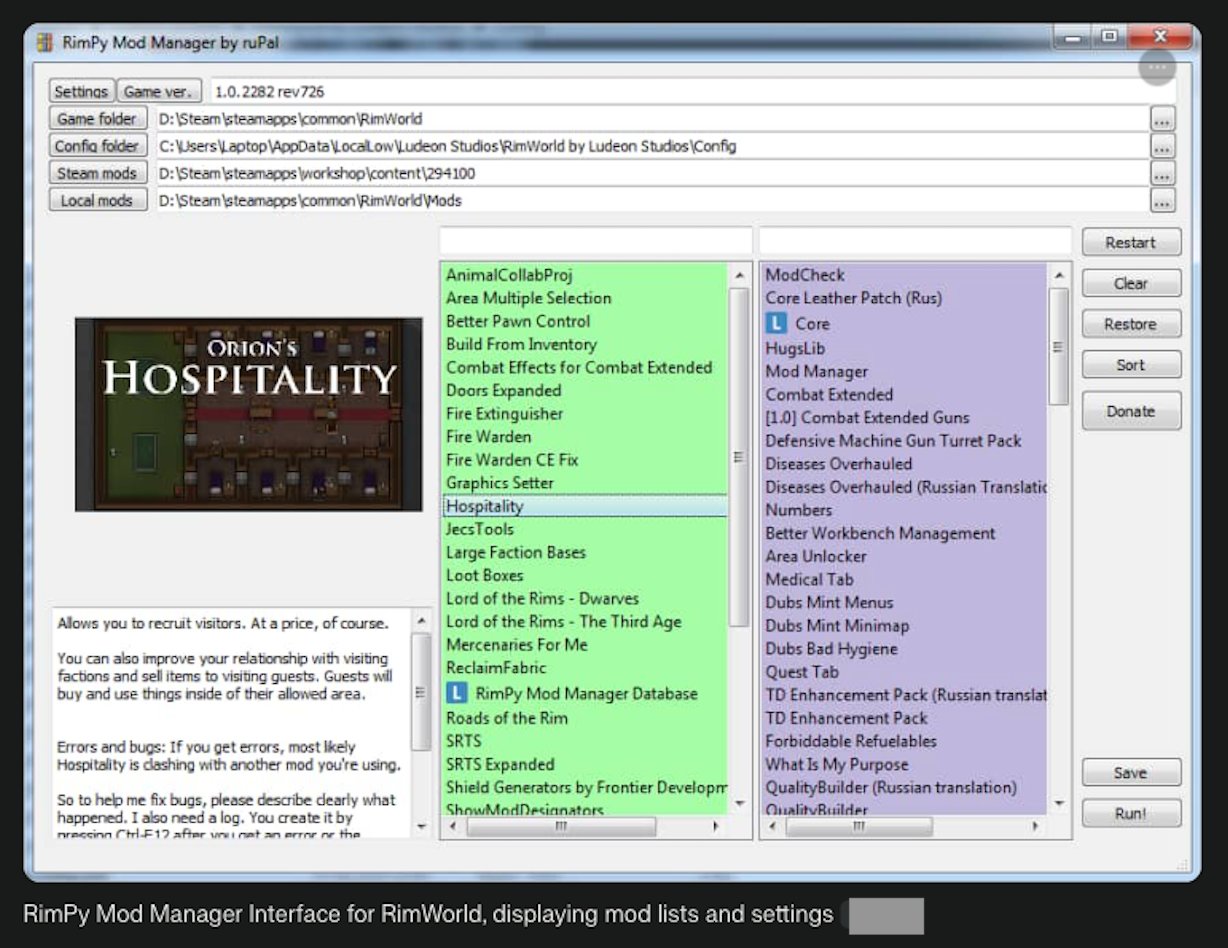Focus the active mods search field

pyautogui.click(x=915, y=241)
